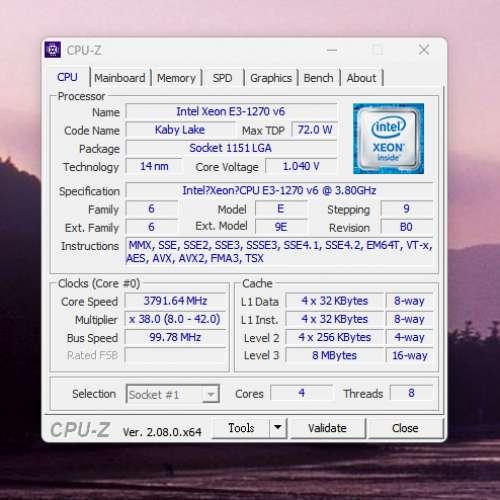This screenshot has width=500, height=500.
Task: Click the Instructions list text
Action: pyautogui.click(x=279, y=252)
